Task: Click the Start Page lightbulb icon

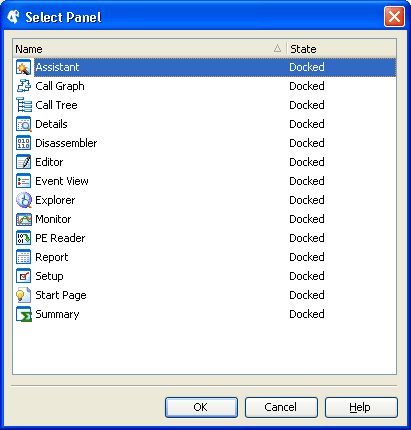Action: coord(24,295)
